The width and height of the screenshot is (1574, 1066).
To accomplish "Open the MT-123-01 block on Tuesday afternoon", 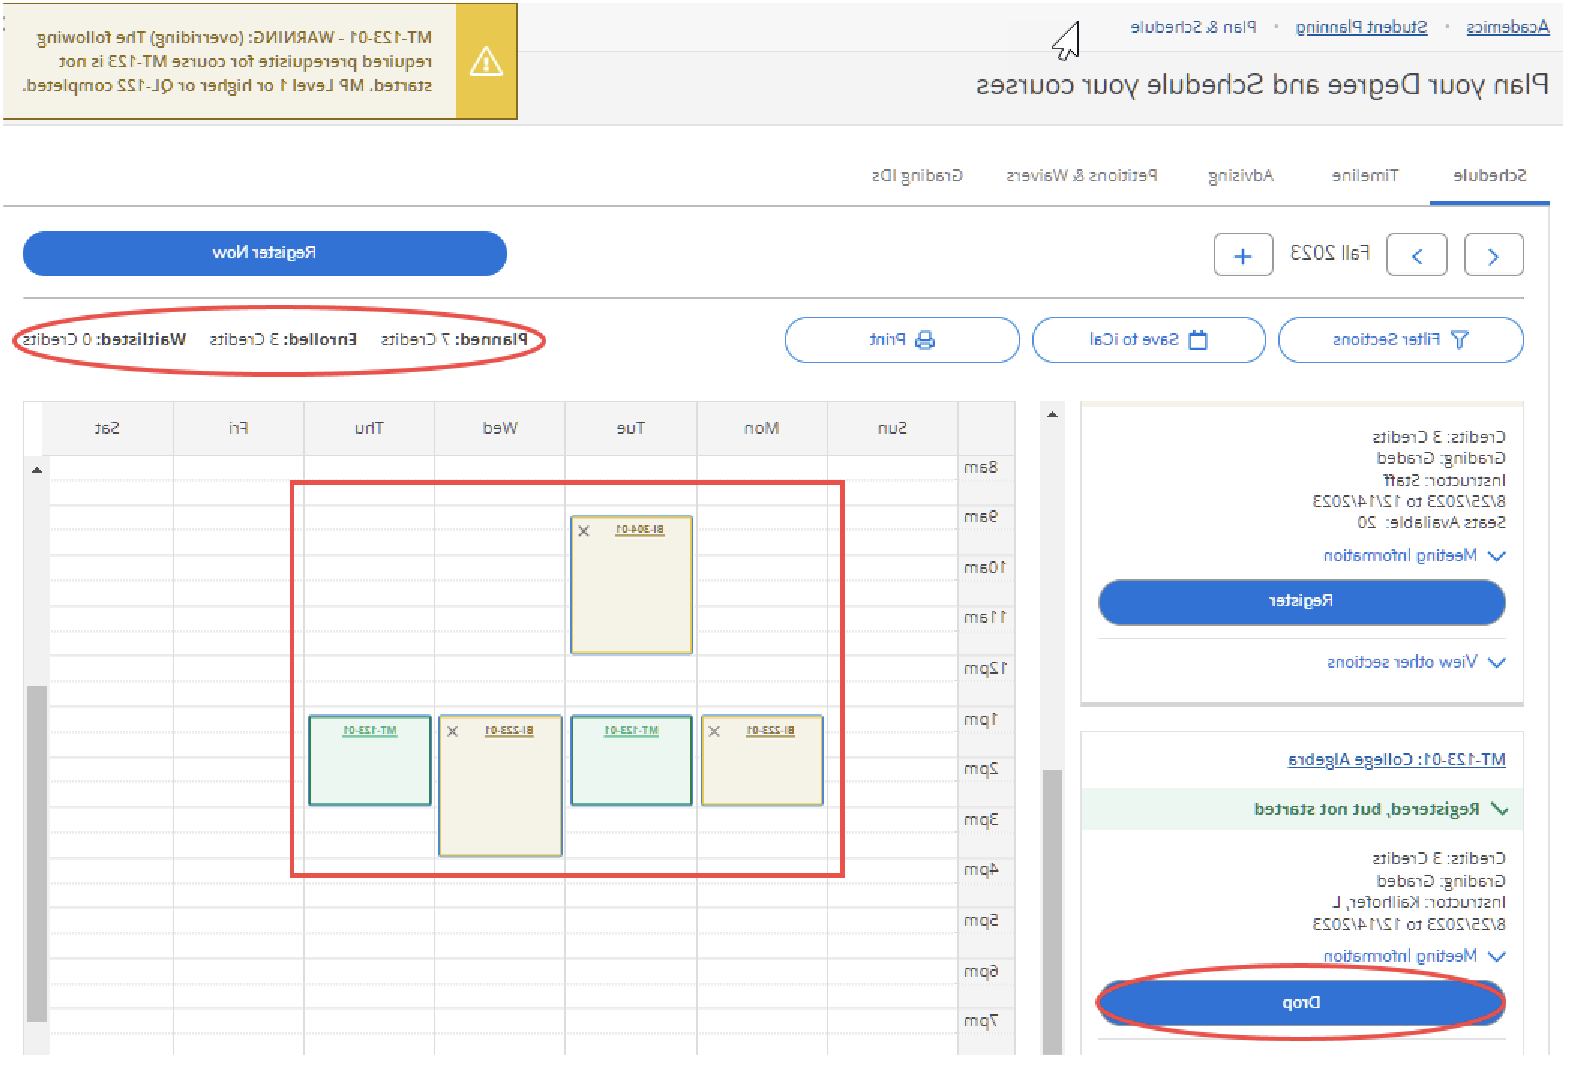I will (631, 760).
